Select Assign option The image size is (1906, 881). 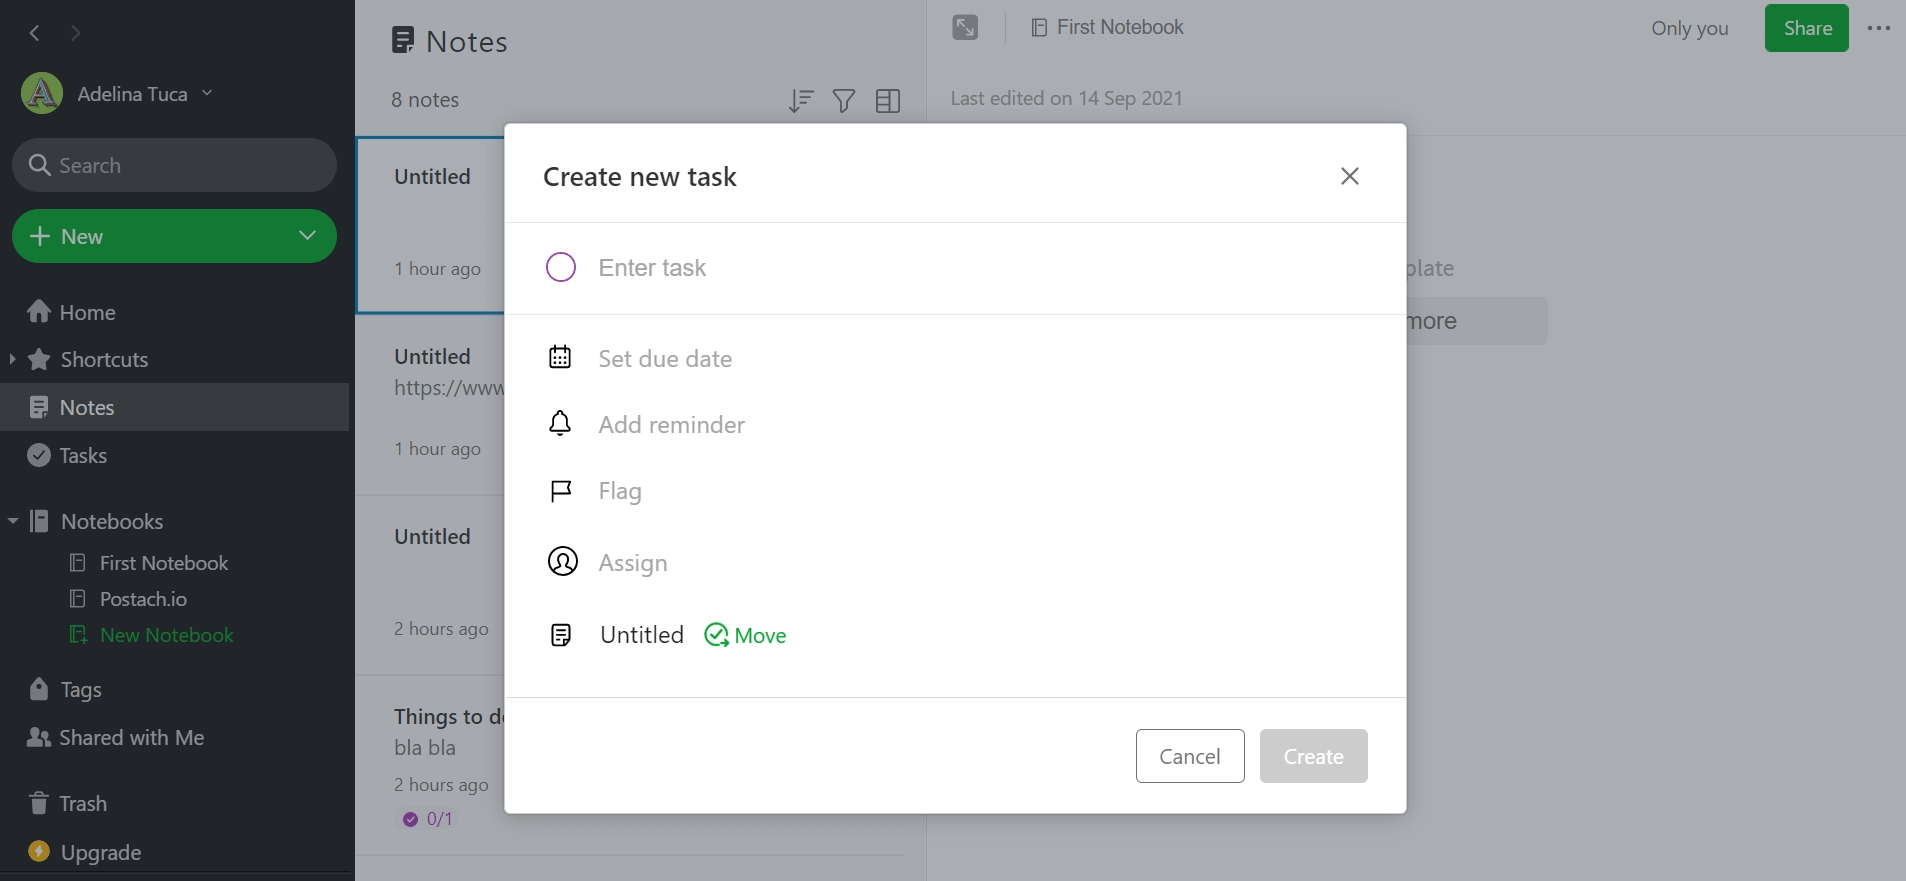click(633, 563)
